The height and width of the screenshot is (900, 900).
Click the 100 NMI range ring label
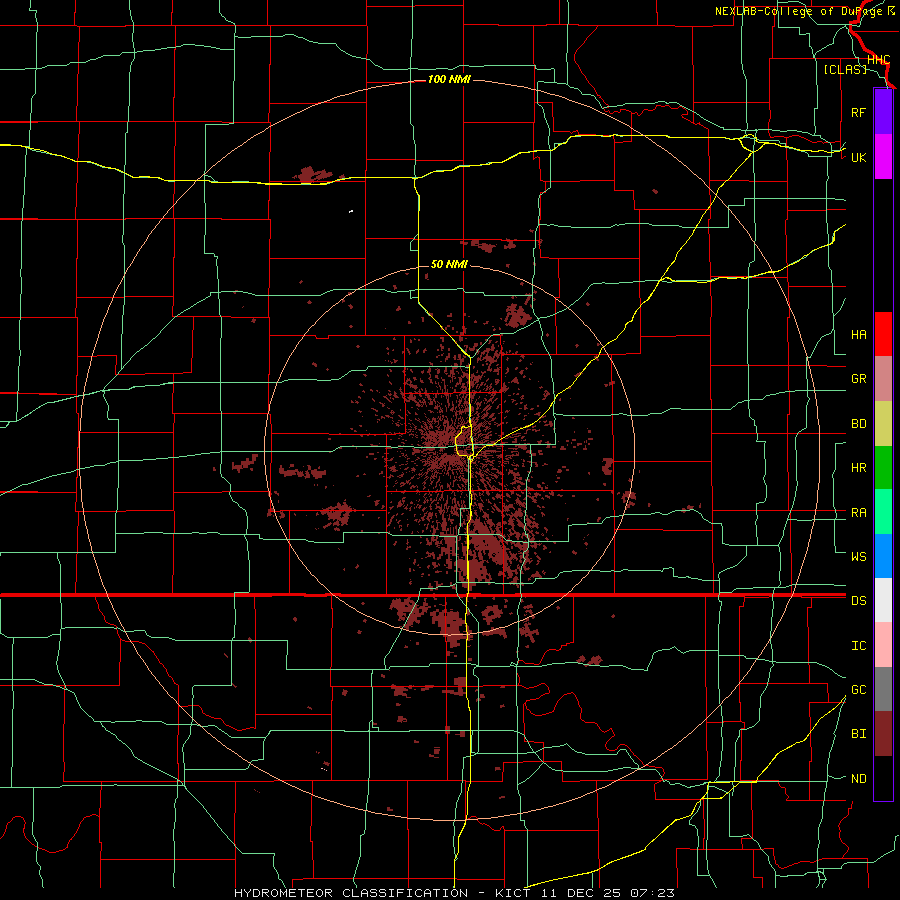[x=449, y=79]
